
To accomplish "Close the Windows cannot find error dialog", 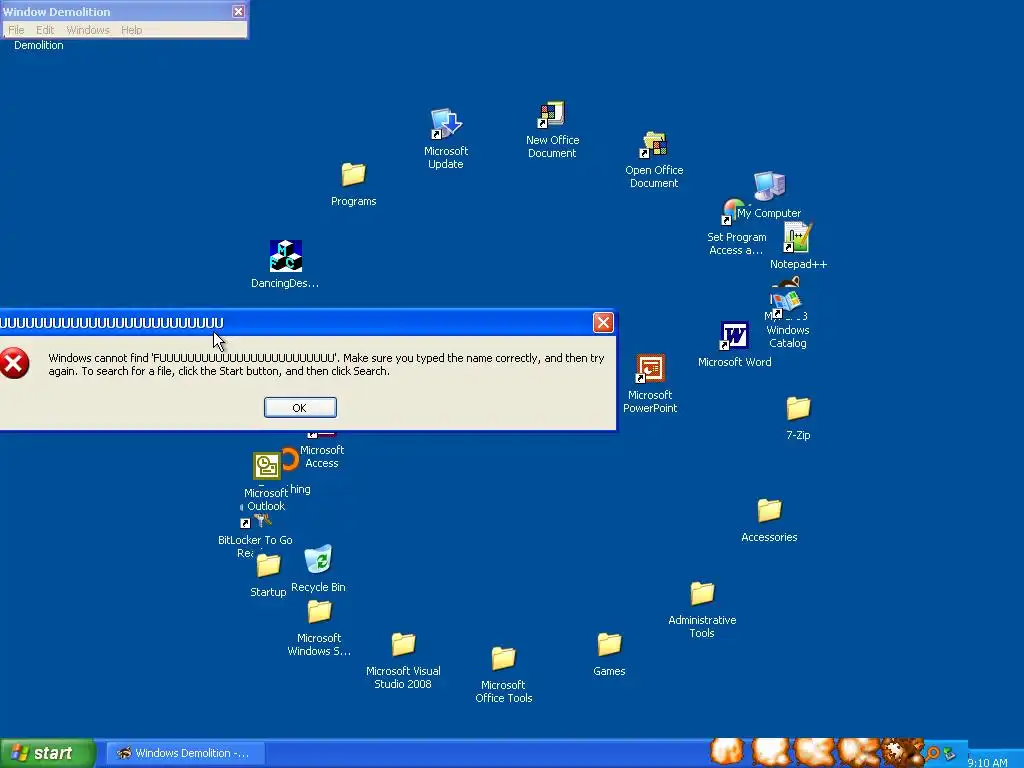I will 603,322.
